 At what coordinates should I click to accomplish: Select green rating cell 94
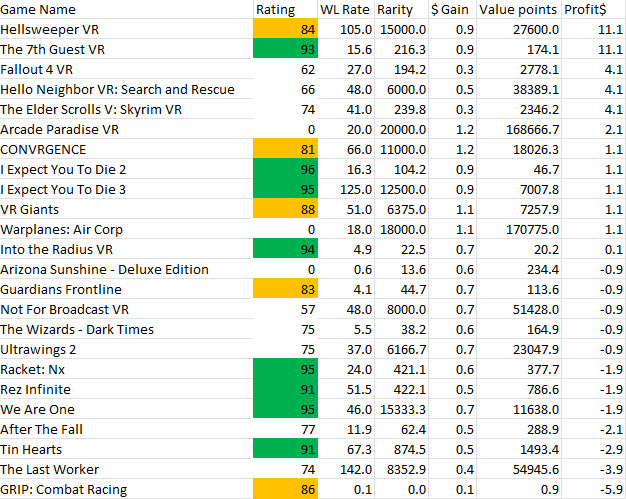285,249
